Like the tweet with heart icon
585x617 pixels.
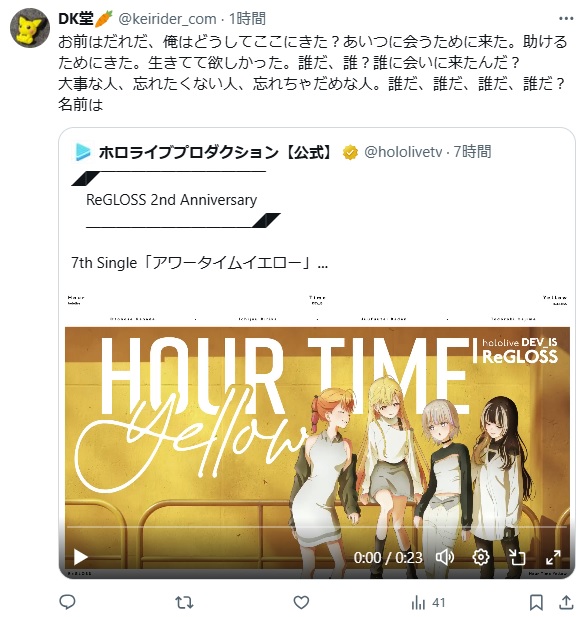click(x=301, y=602)
